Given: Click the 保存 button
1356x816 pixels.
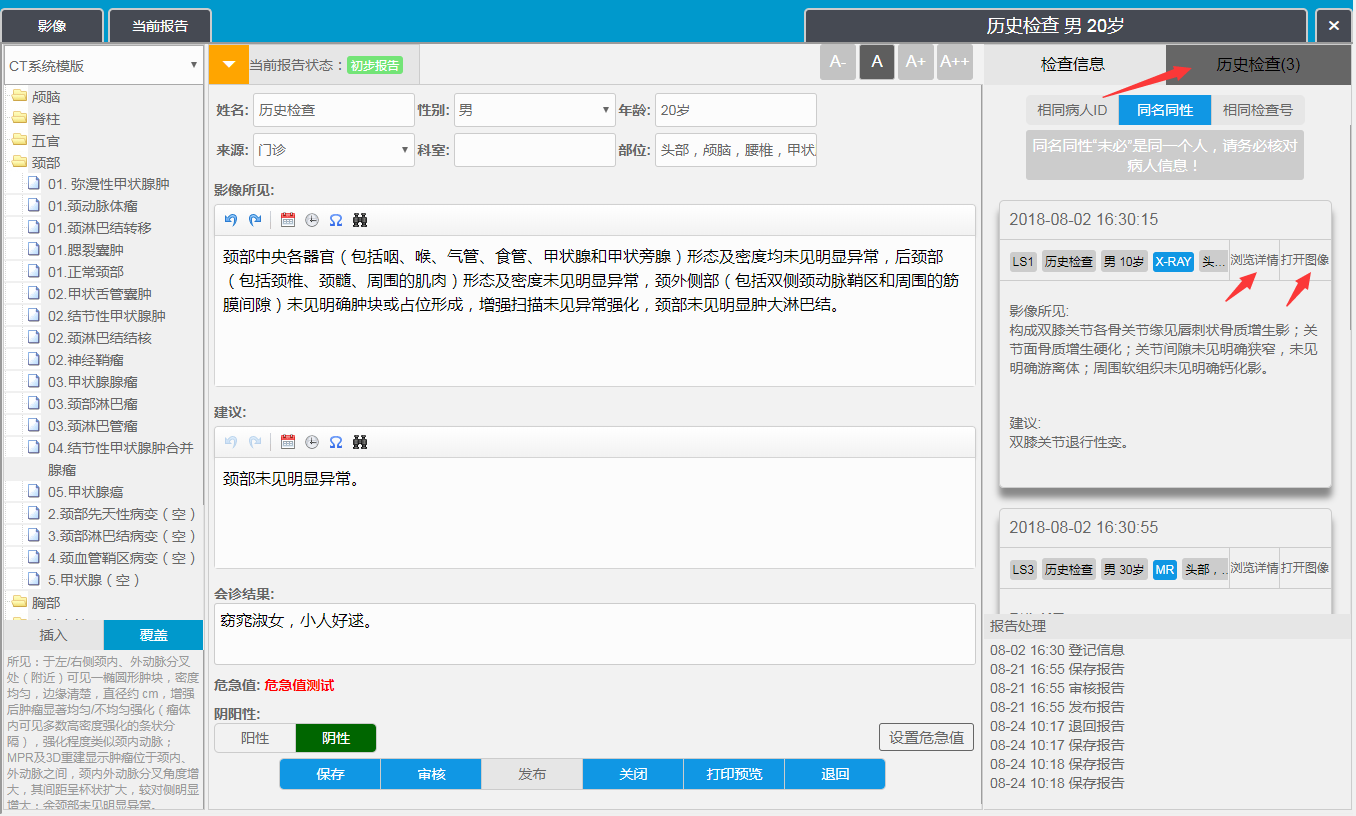Looking at the screenshot, I should (330, 774).
